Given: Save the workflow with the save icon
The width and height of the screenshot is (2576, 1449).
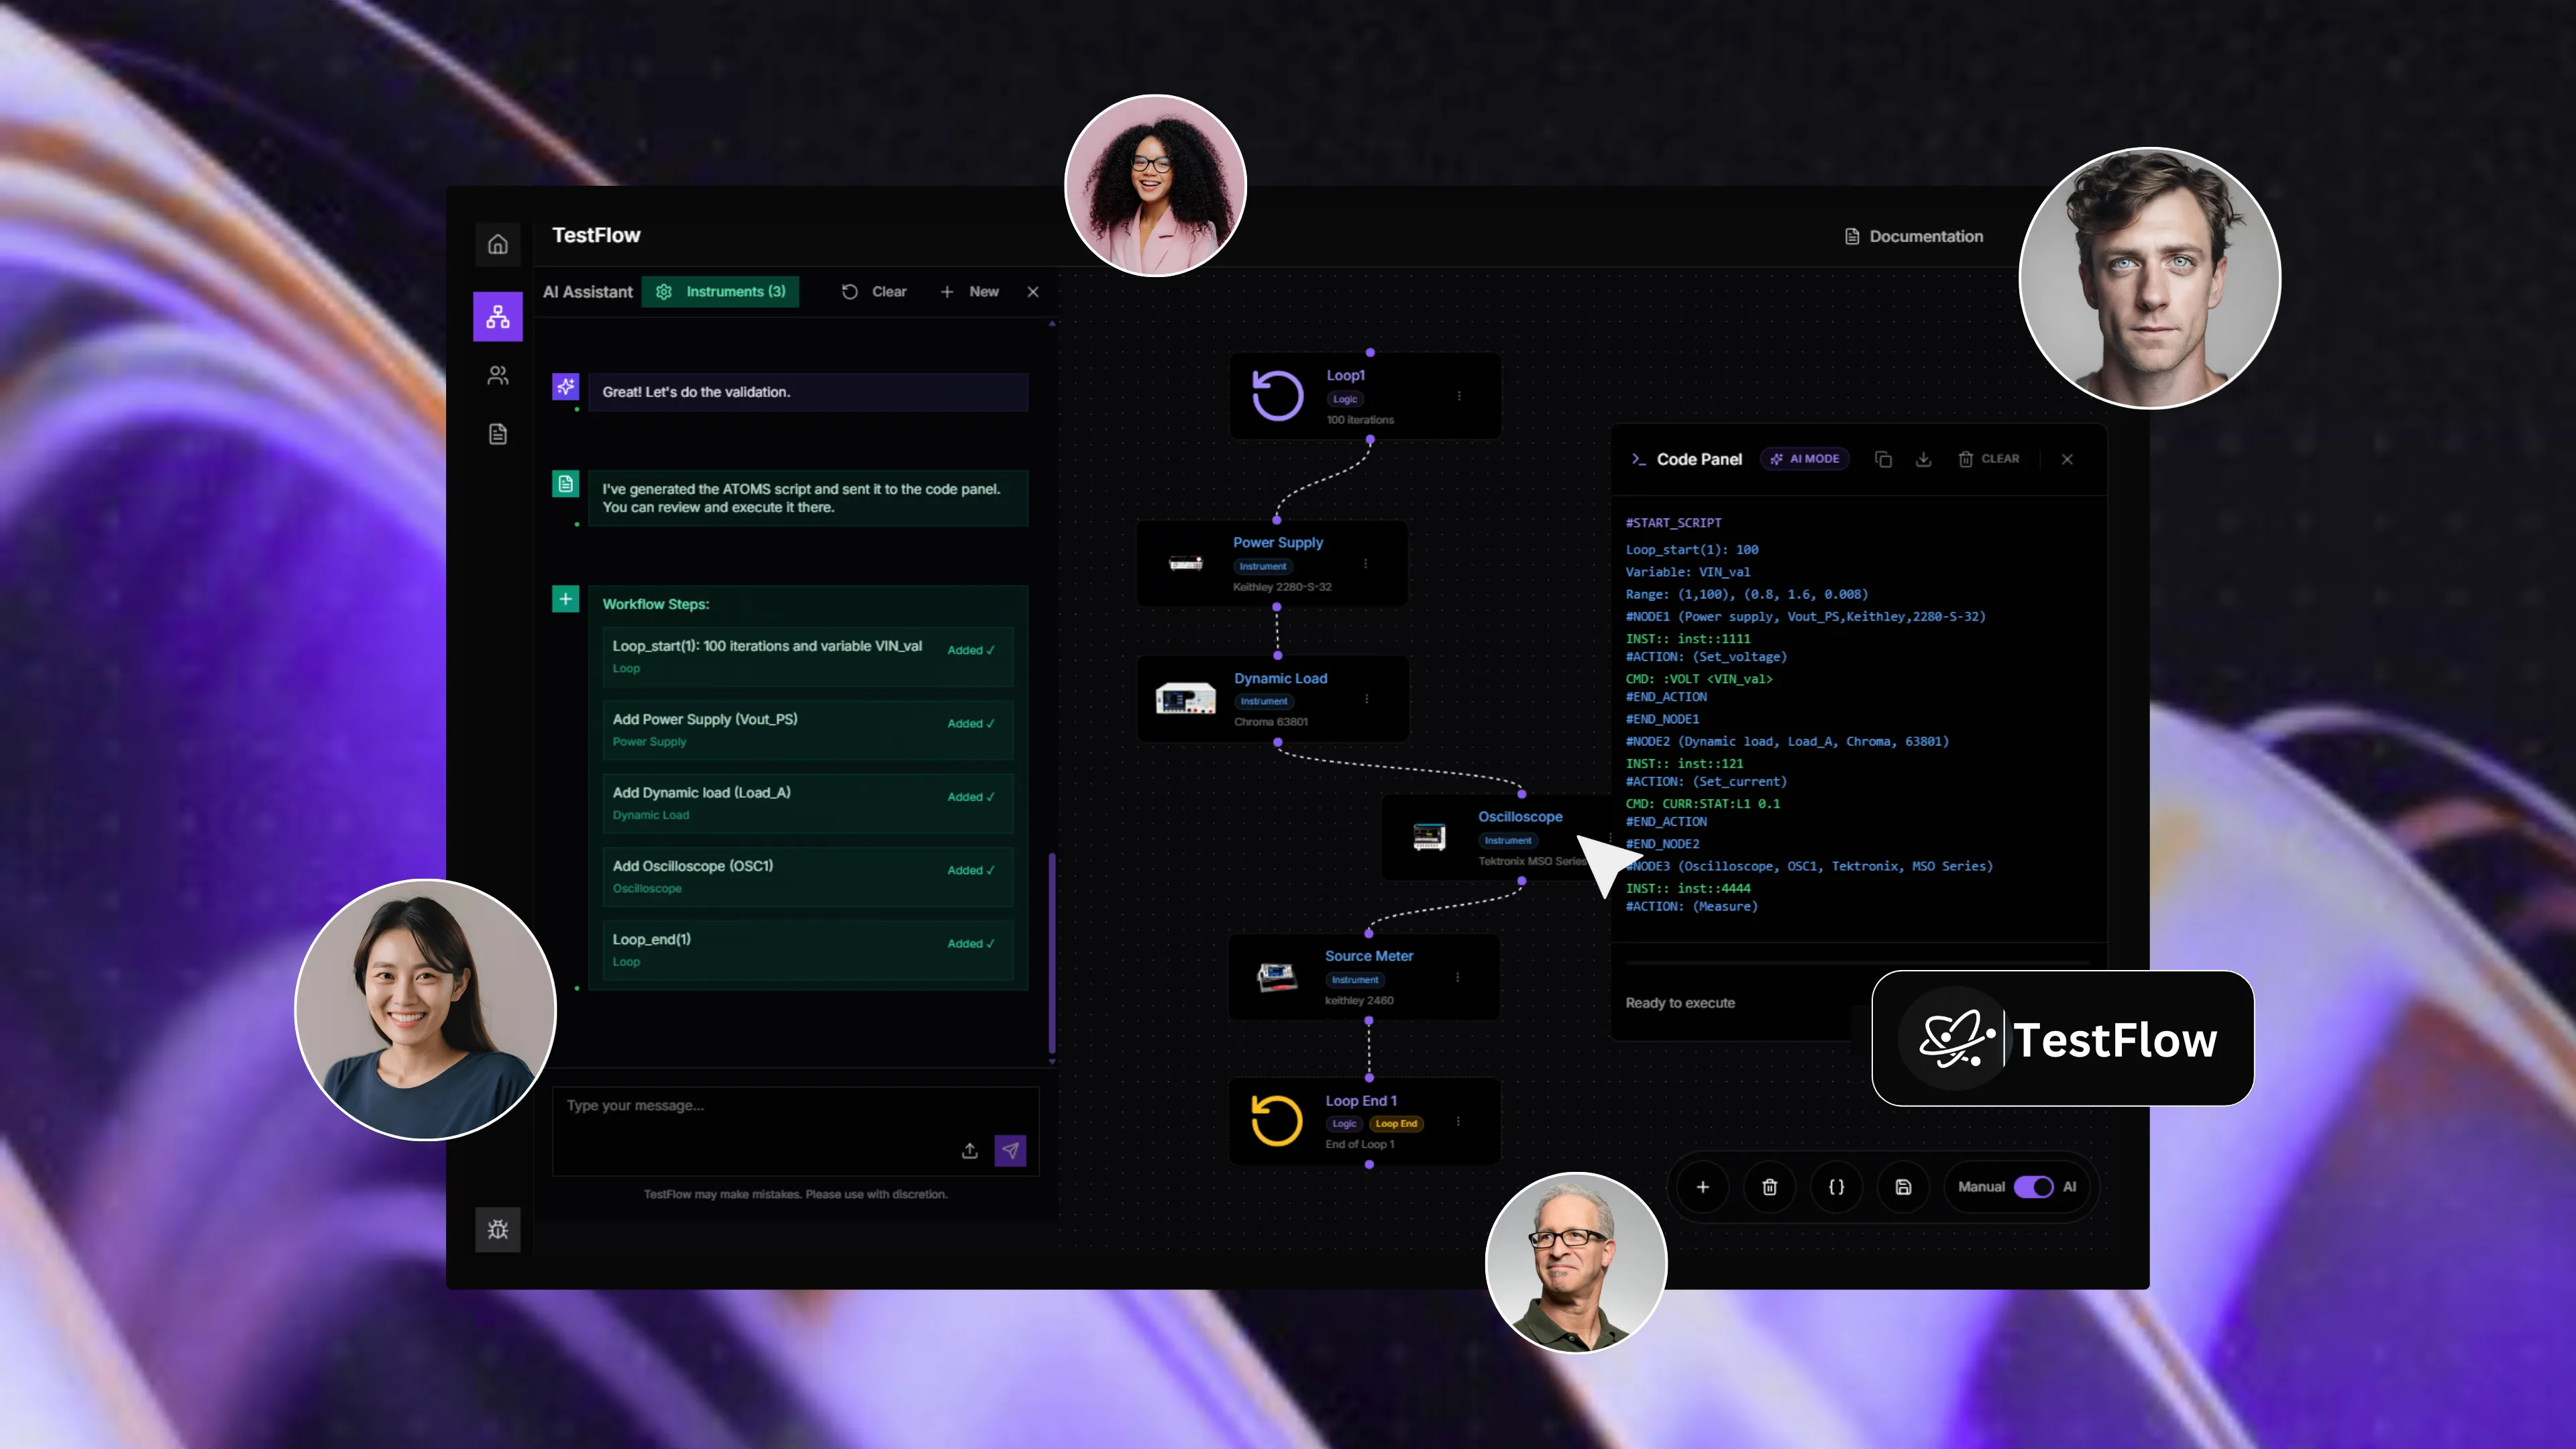Looking at the screenshot, I should click(1903, 1187).
